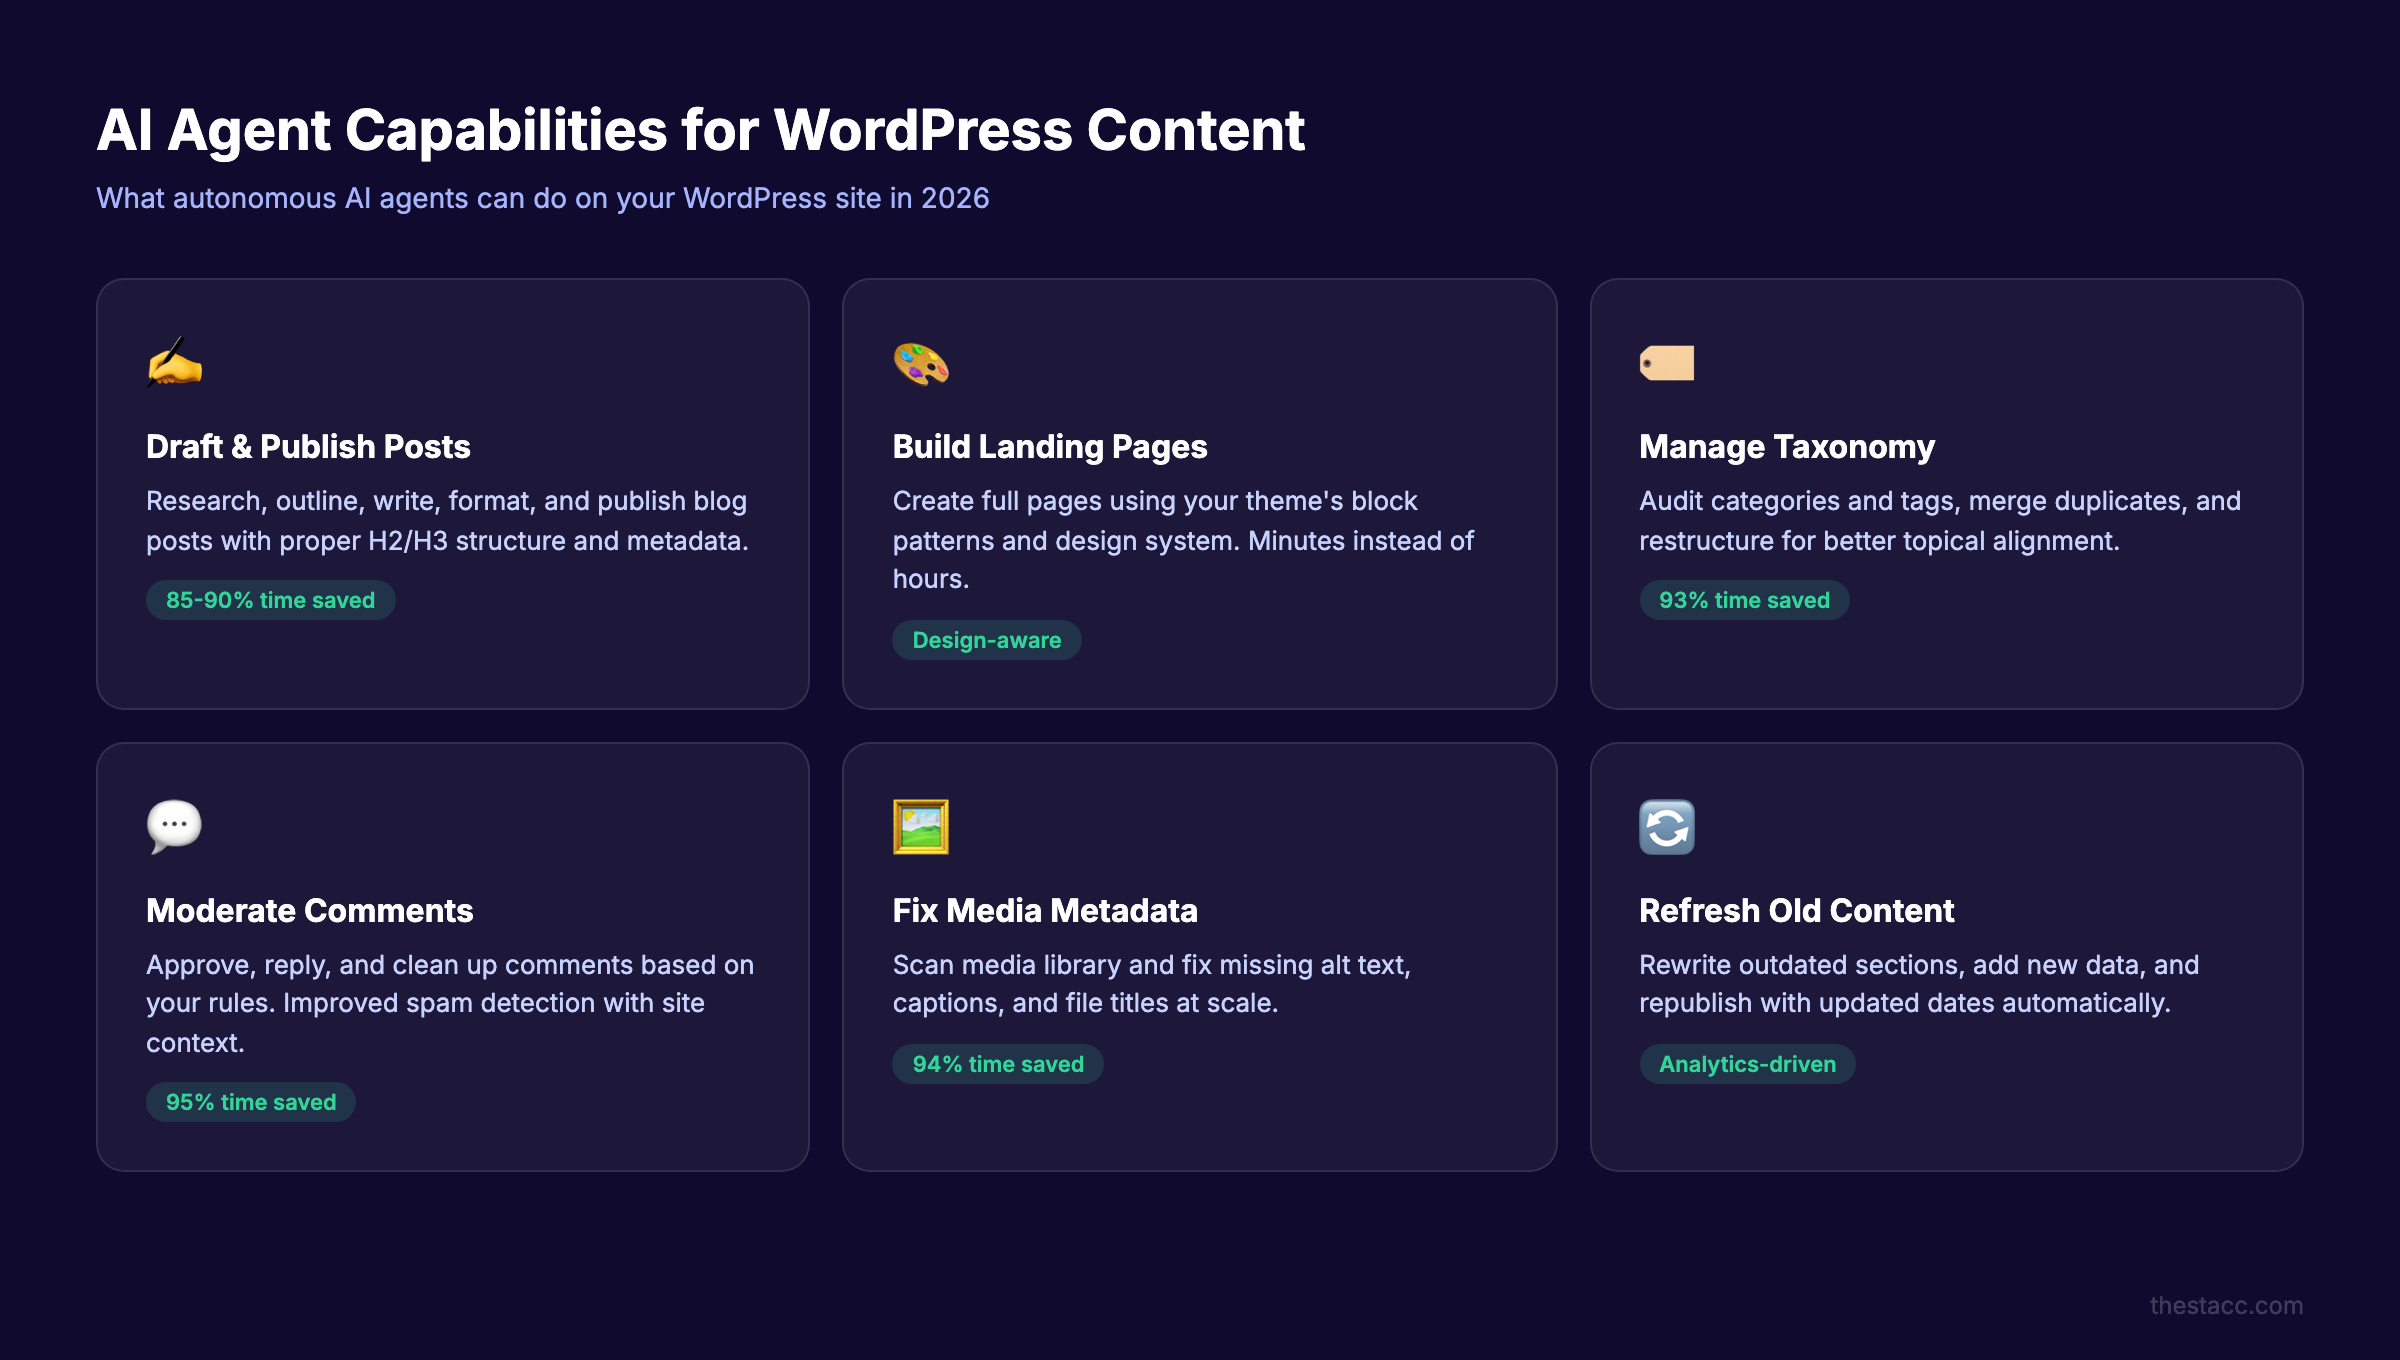Select the Build Landing Pages artist palette emoji
Viewport: 2400px width, 1360px height.
(x=920, y=364)
